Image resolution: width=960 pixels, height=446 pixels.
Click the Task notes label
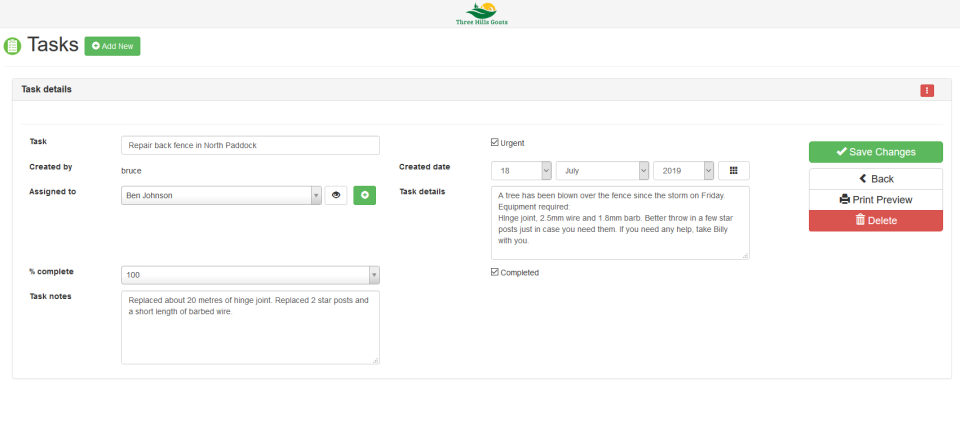click(x=50, y=296)
